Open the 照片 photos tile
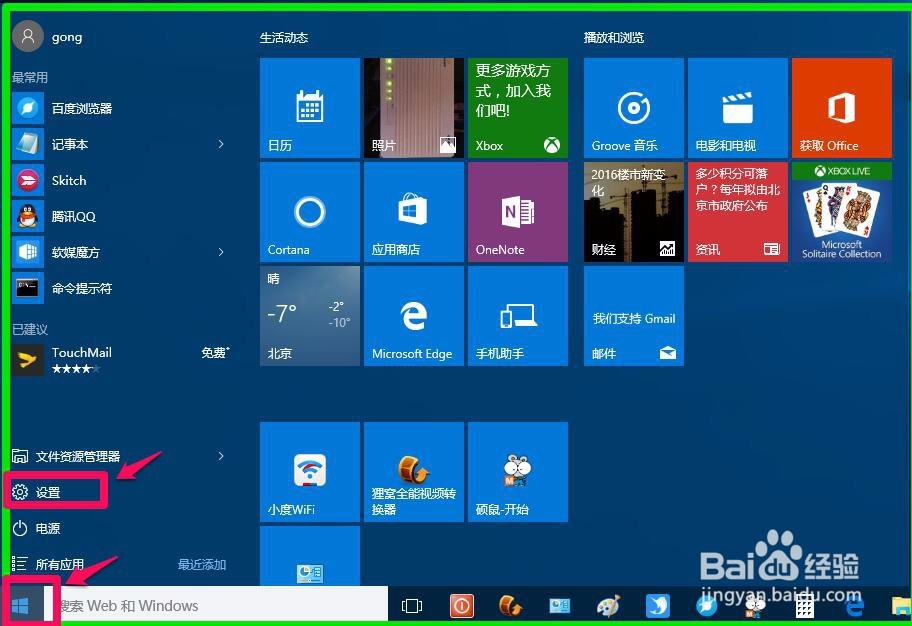This screenshot has width=912, height=626. [x=414, y=108]
